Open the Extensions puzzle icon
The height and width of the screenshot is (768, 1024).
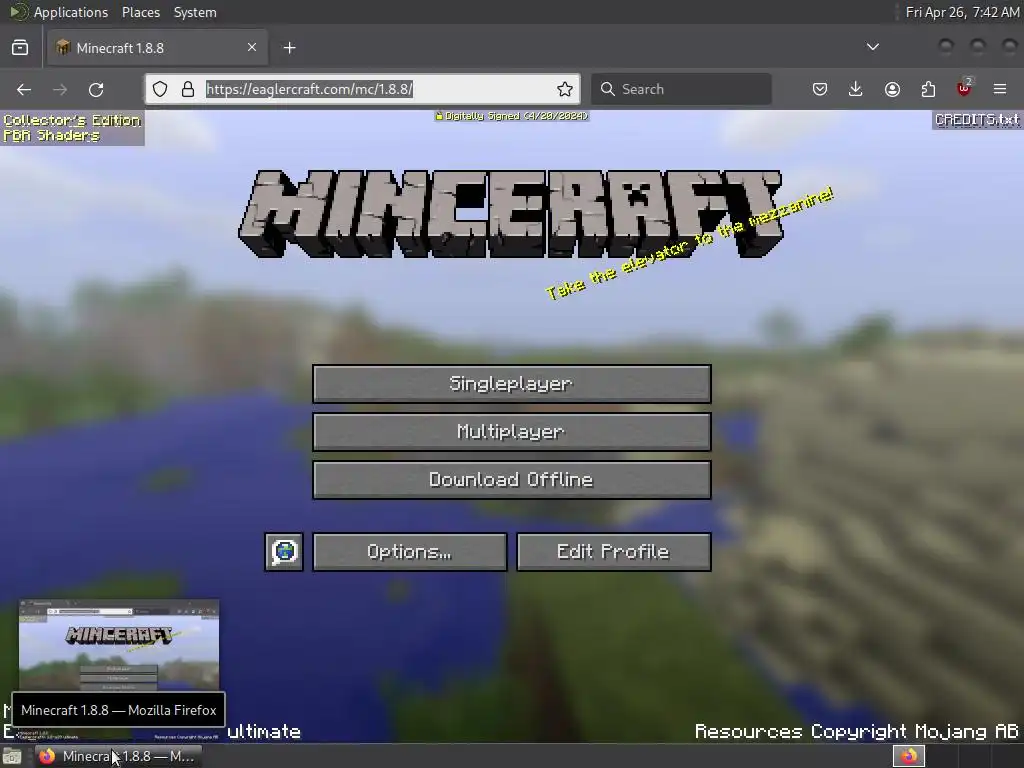(928, 89)
